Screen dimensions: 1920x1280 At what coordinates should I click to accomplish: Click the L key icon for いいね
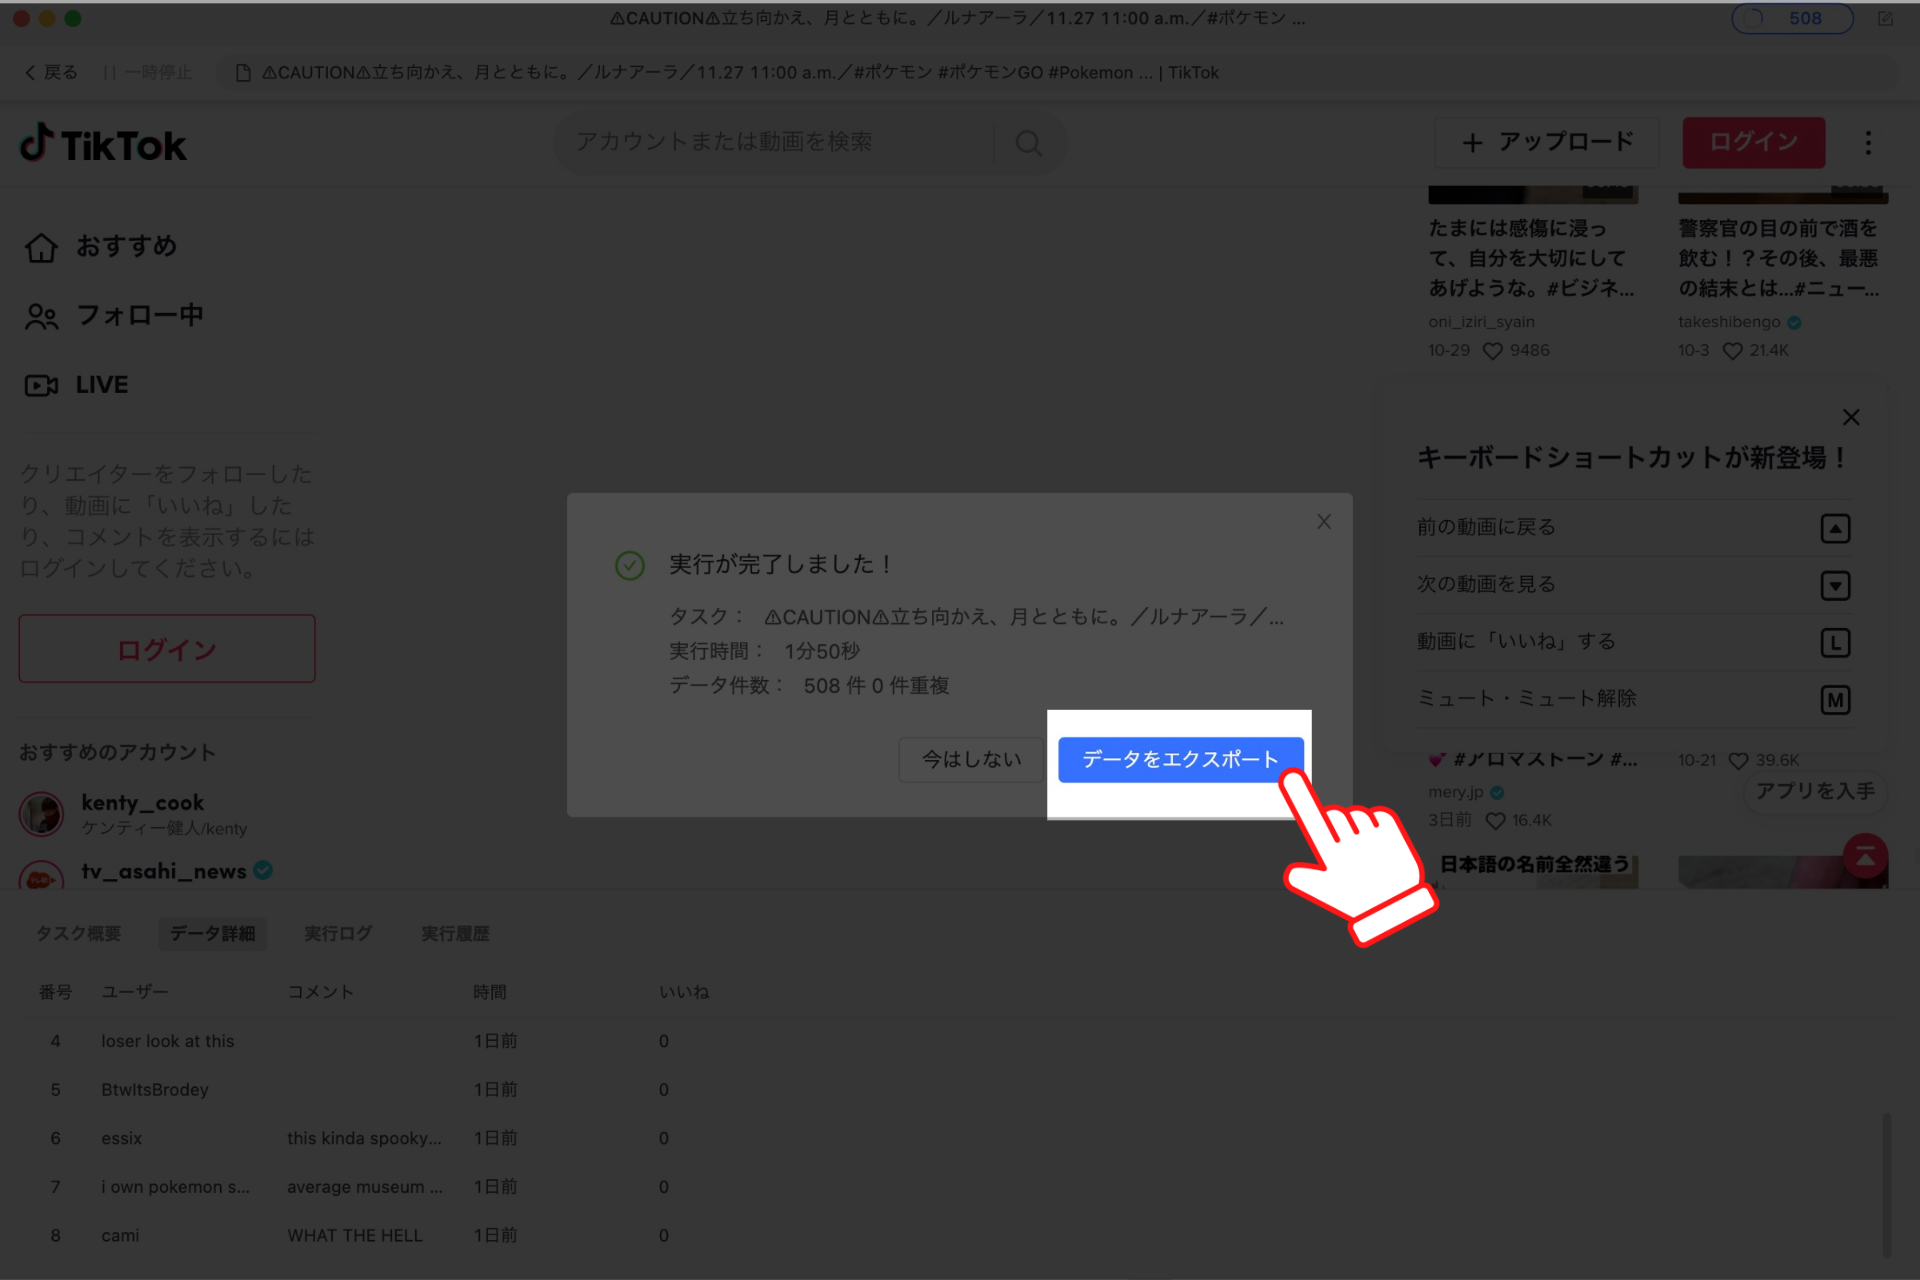(x=1835, y=643)
